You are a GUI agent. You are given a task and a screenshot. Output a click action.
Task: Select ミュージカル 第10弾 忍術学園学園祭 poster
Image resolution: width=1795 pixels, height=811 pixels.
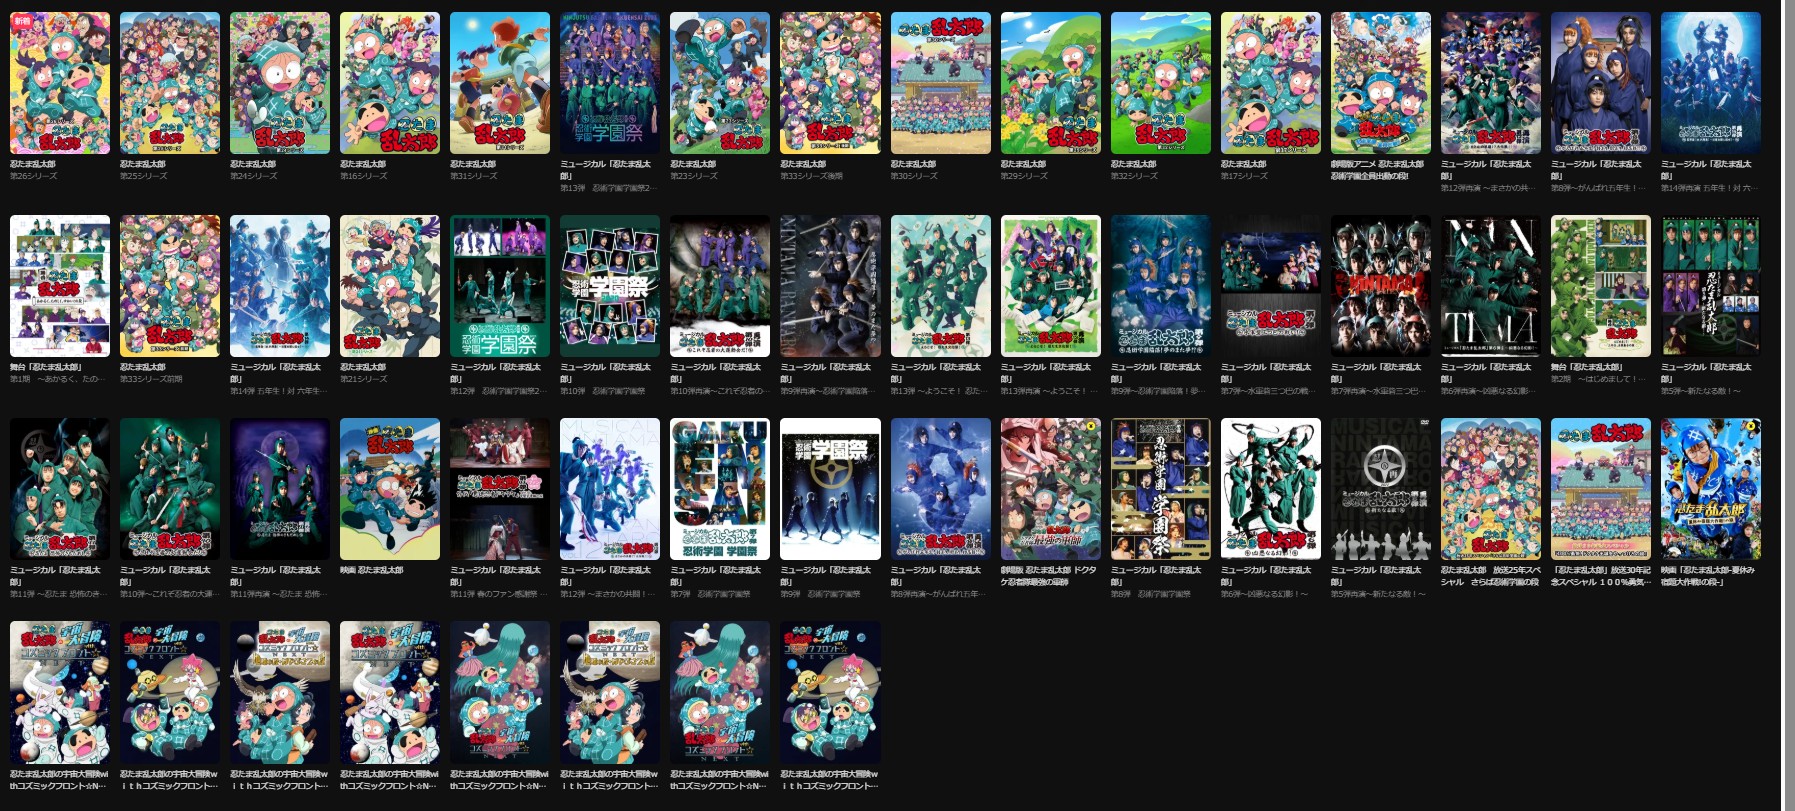tap(610, 286)
